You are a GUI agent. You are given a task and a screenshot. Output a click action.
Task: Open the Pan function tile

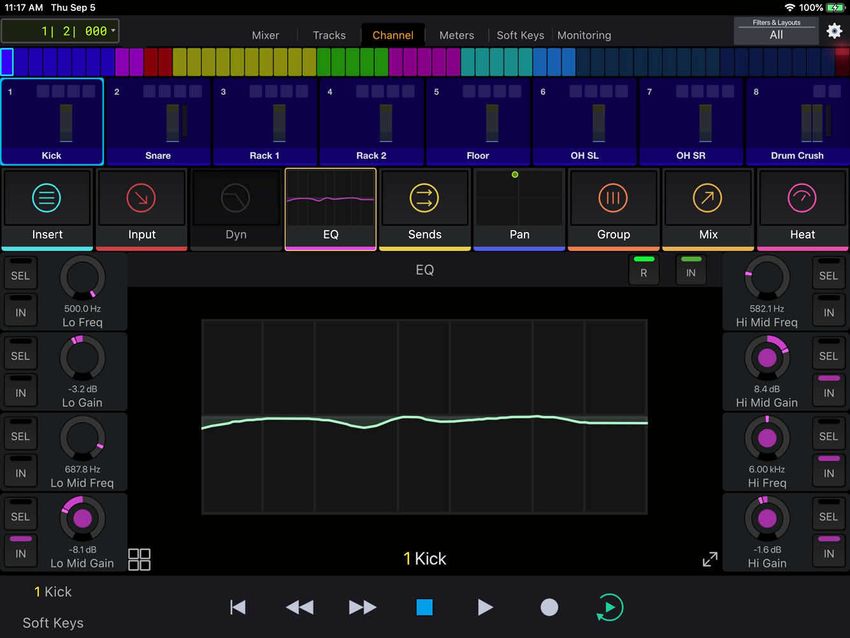519,209
